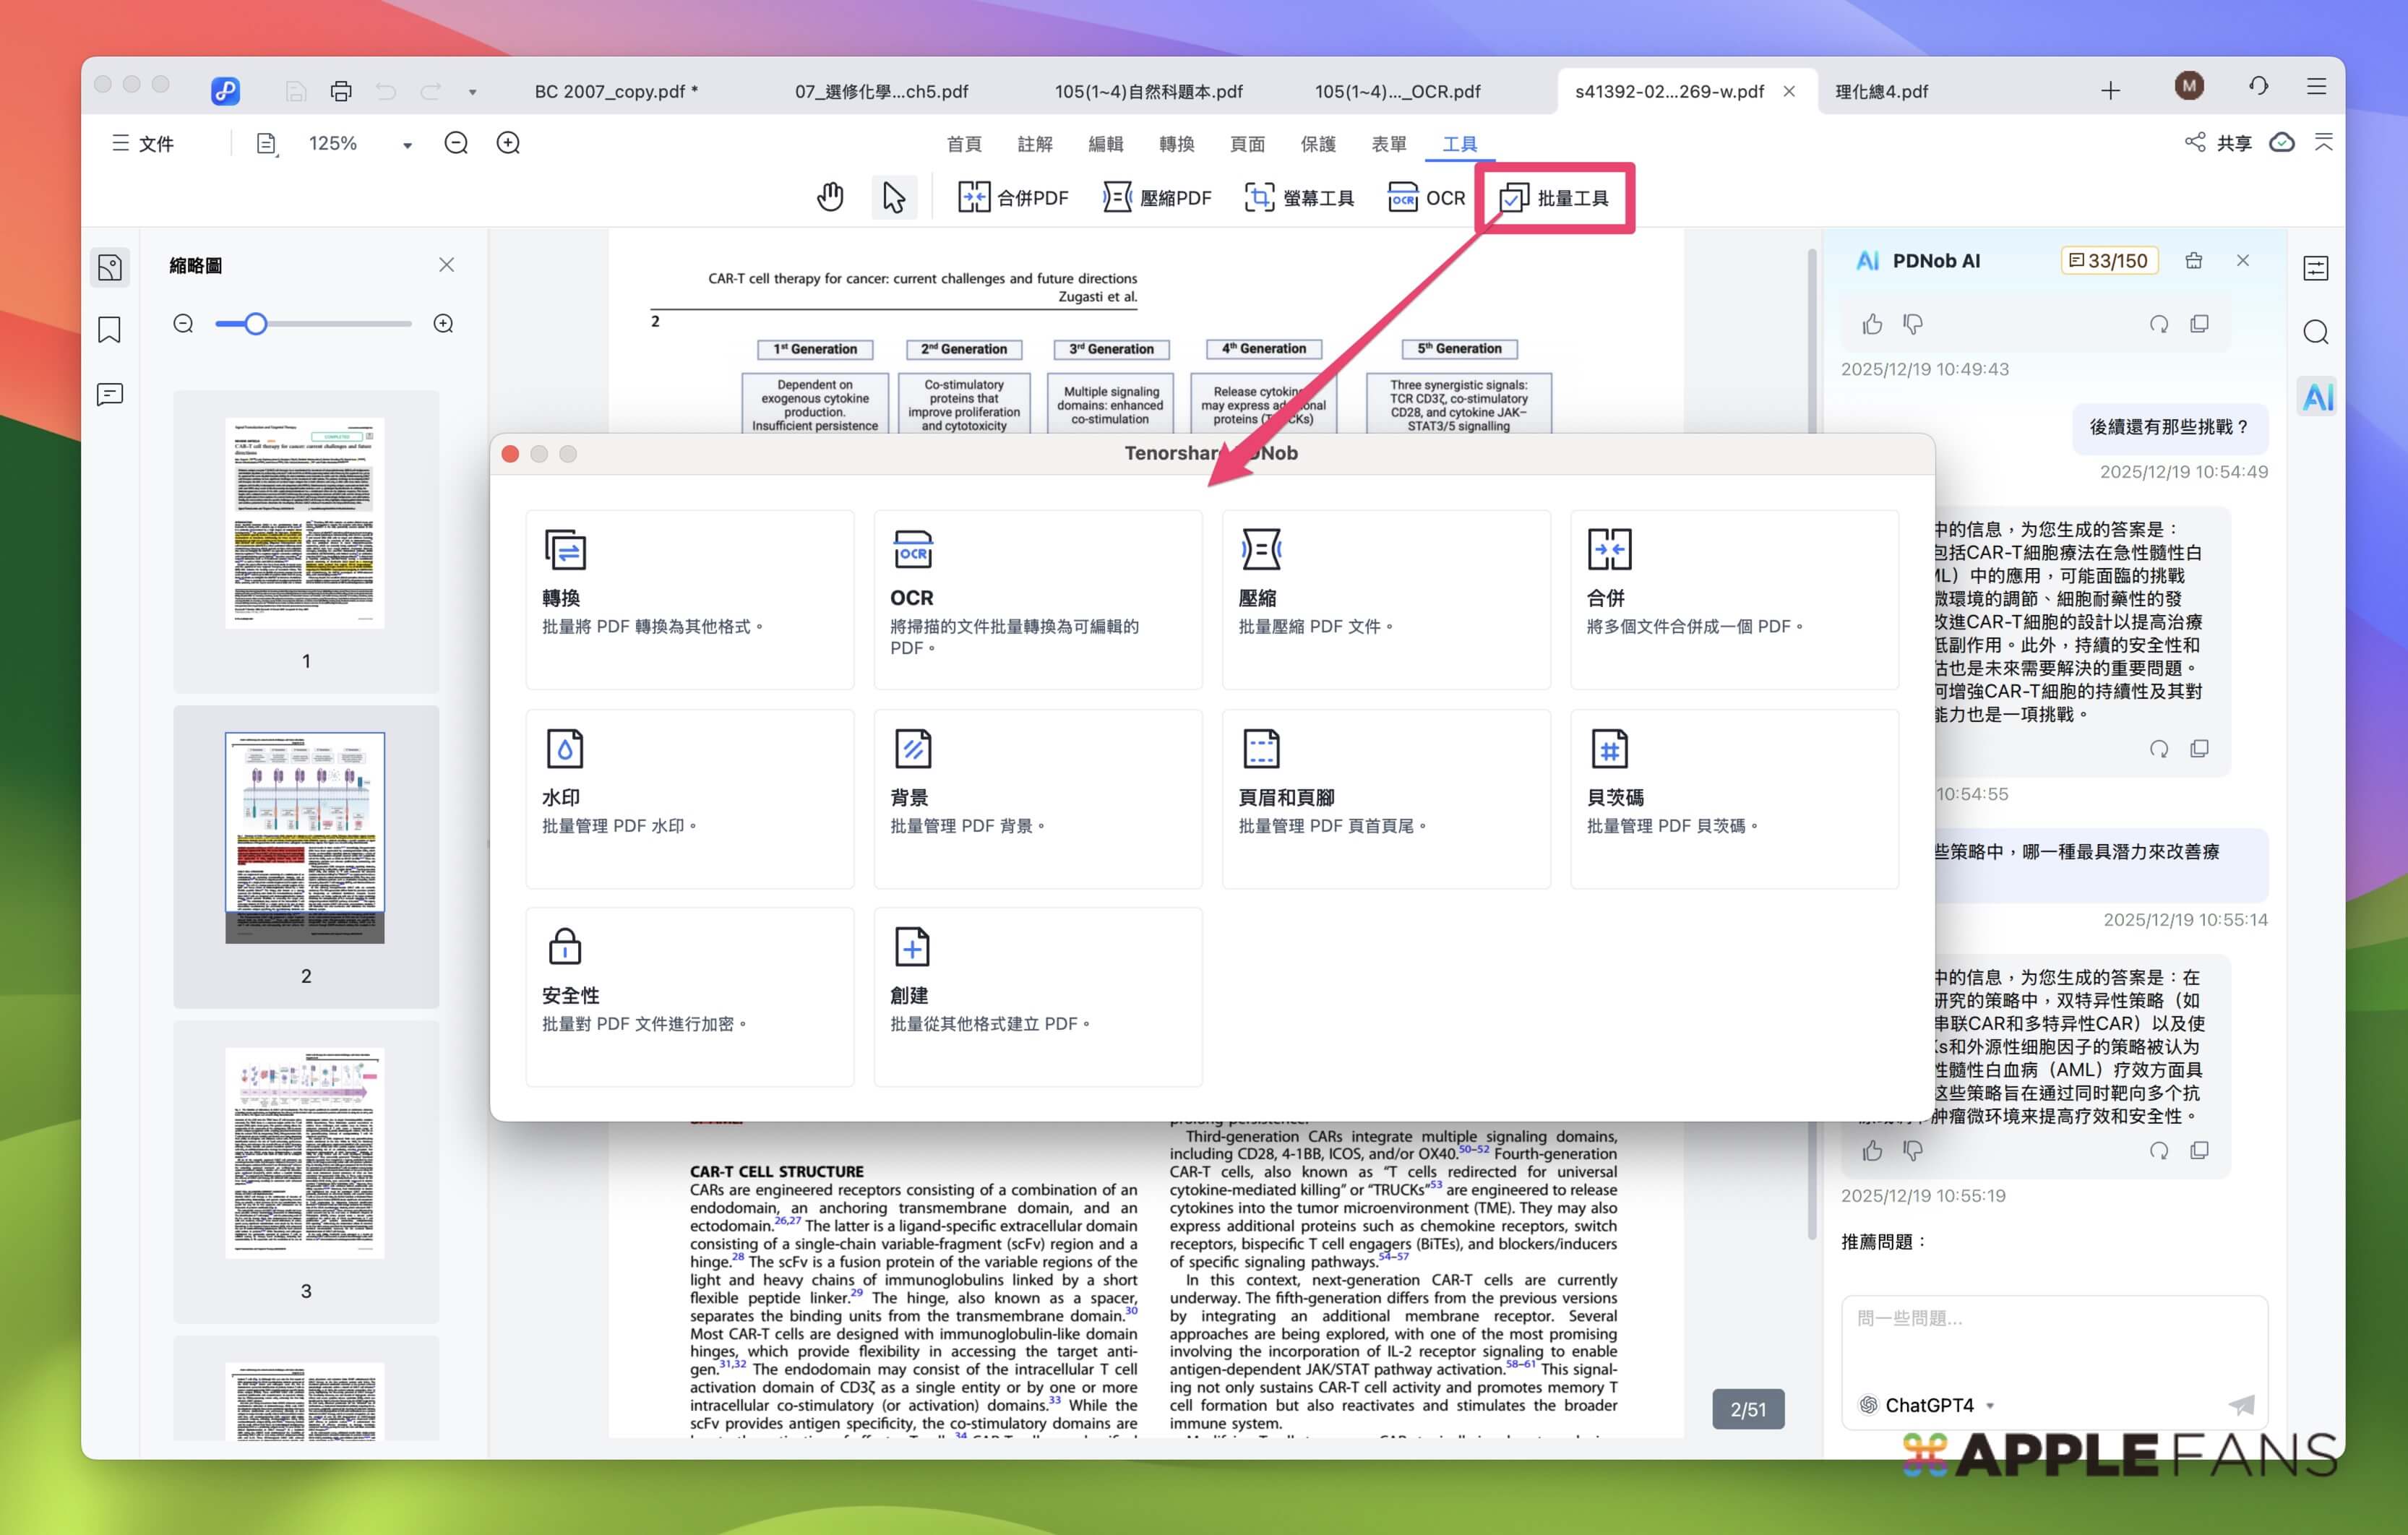Toggle the PDNob AI side panel button
2408x1535 pixels.
click(x=2317, y=397)
